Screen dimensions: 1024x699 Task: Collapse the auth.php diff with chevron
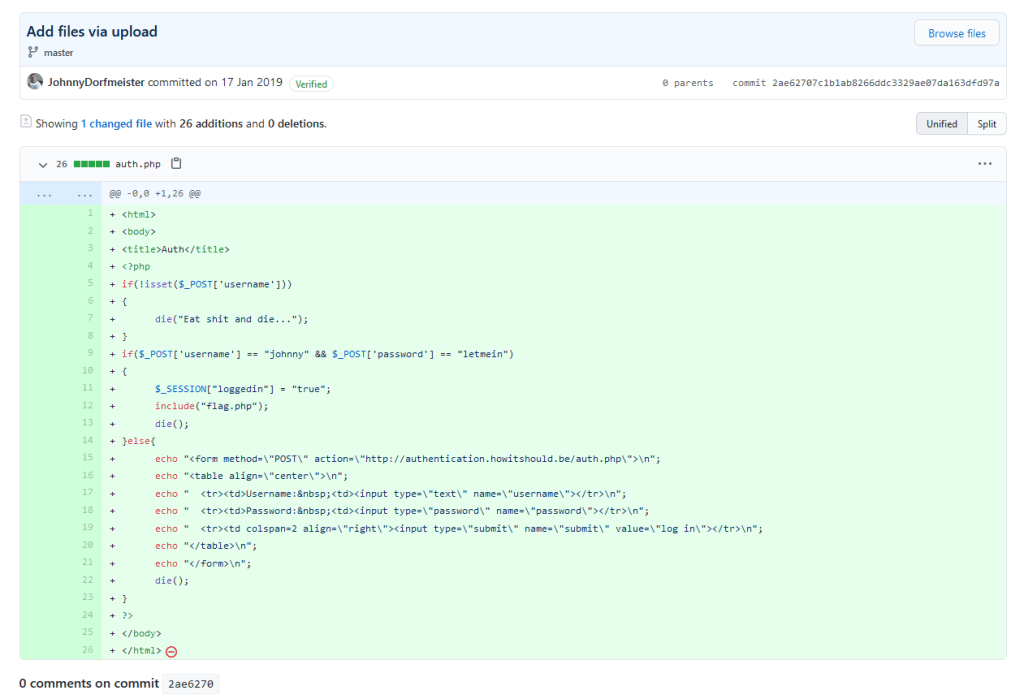[x=43, y=164]
